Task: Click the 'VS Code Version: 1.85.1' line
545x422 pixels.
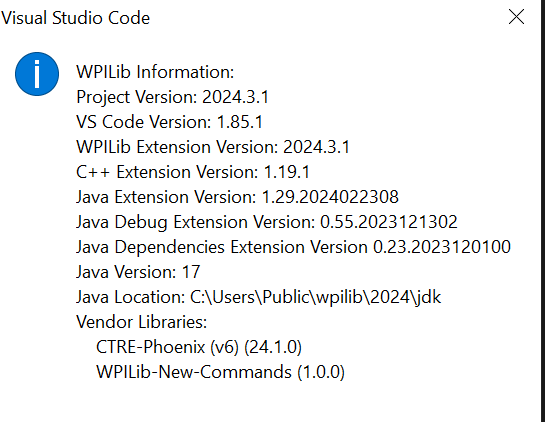Action: coord(169,122)
